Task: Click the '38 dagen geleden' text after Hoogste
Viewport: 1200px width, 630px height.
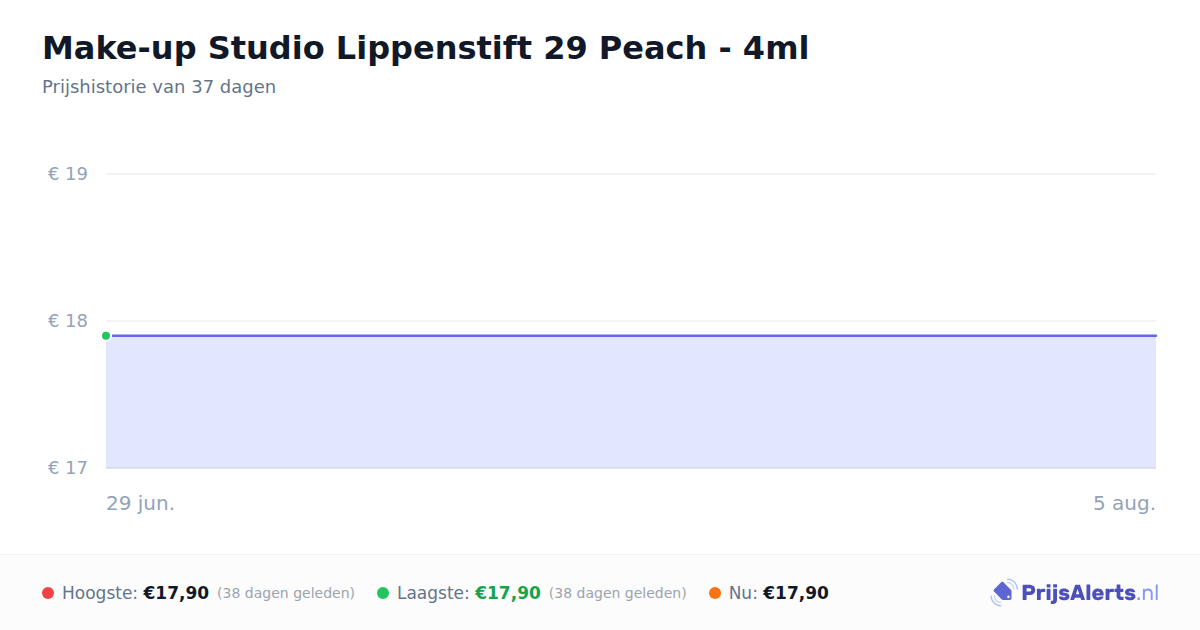Action: (286, 593)
